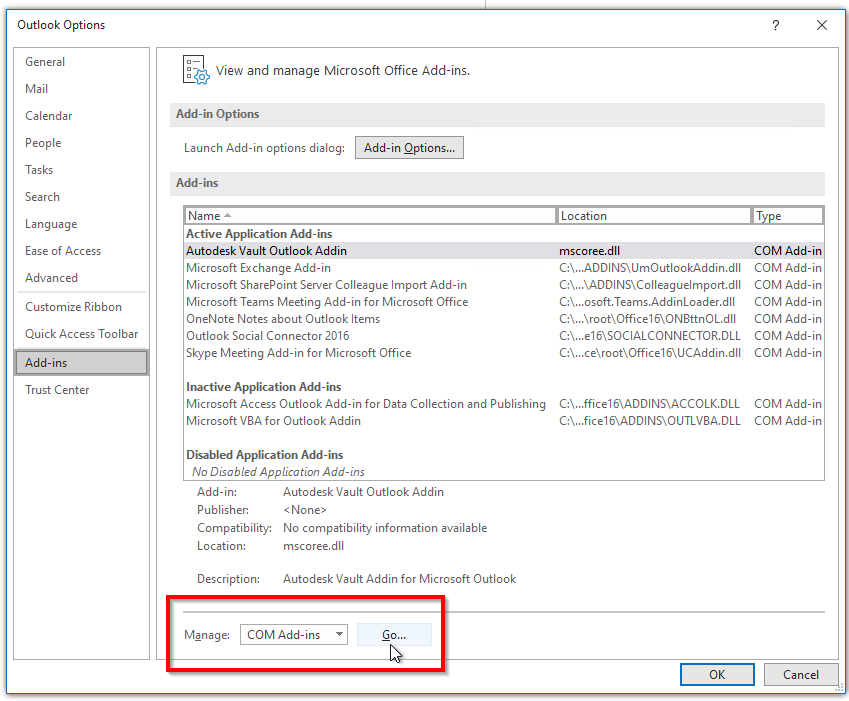This screenshot has width=849, height=701.
Task: Click the Cancel button
Action: click(801, 674)
